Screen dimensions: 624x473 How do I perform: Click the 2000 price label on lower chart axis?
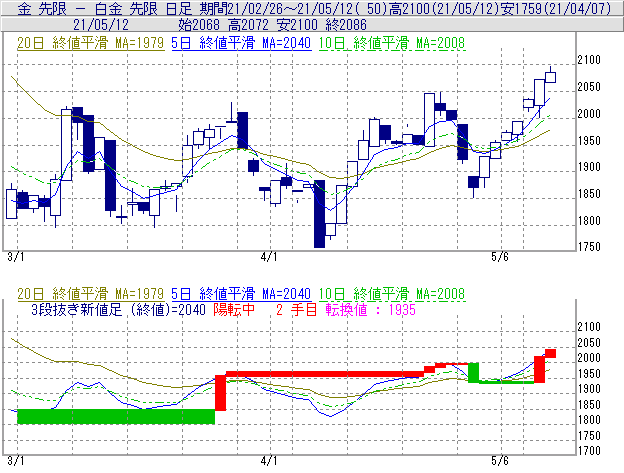click(x=589, y=358)
